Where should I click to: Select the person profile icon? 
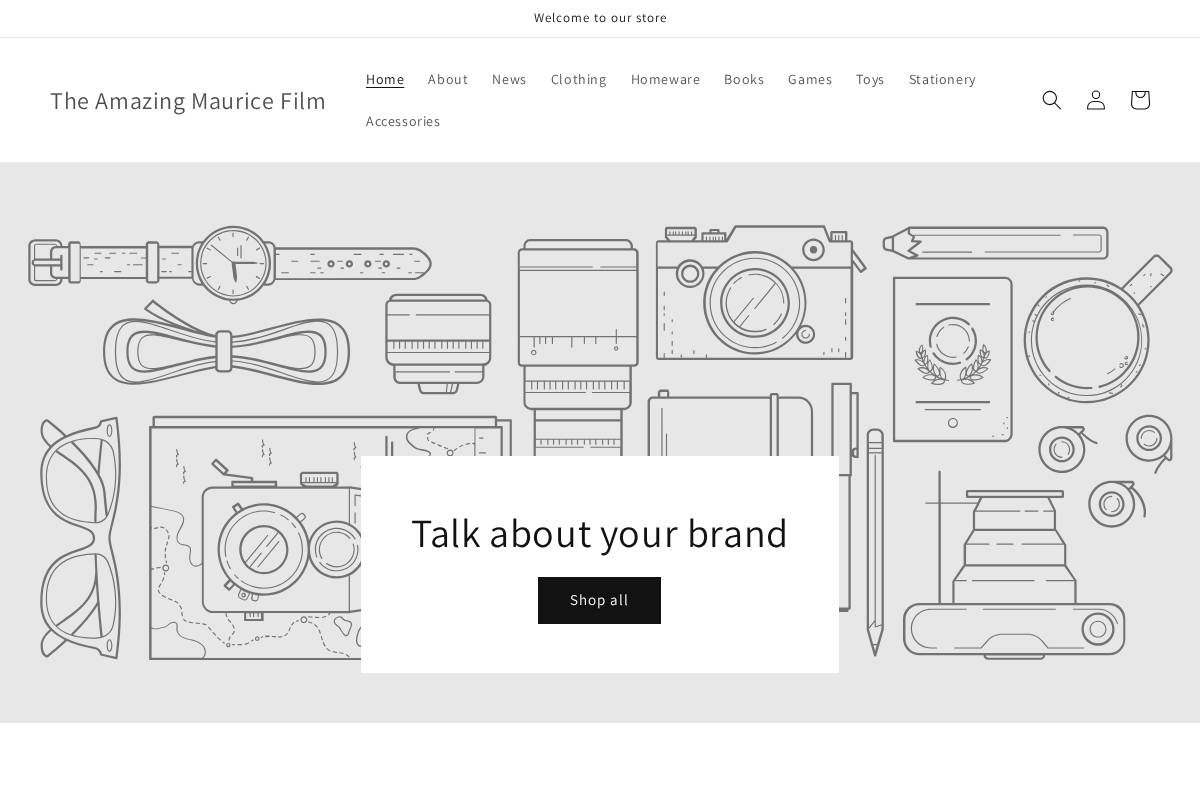point(1096,100)
